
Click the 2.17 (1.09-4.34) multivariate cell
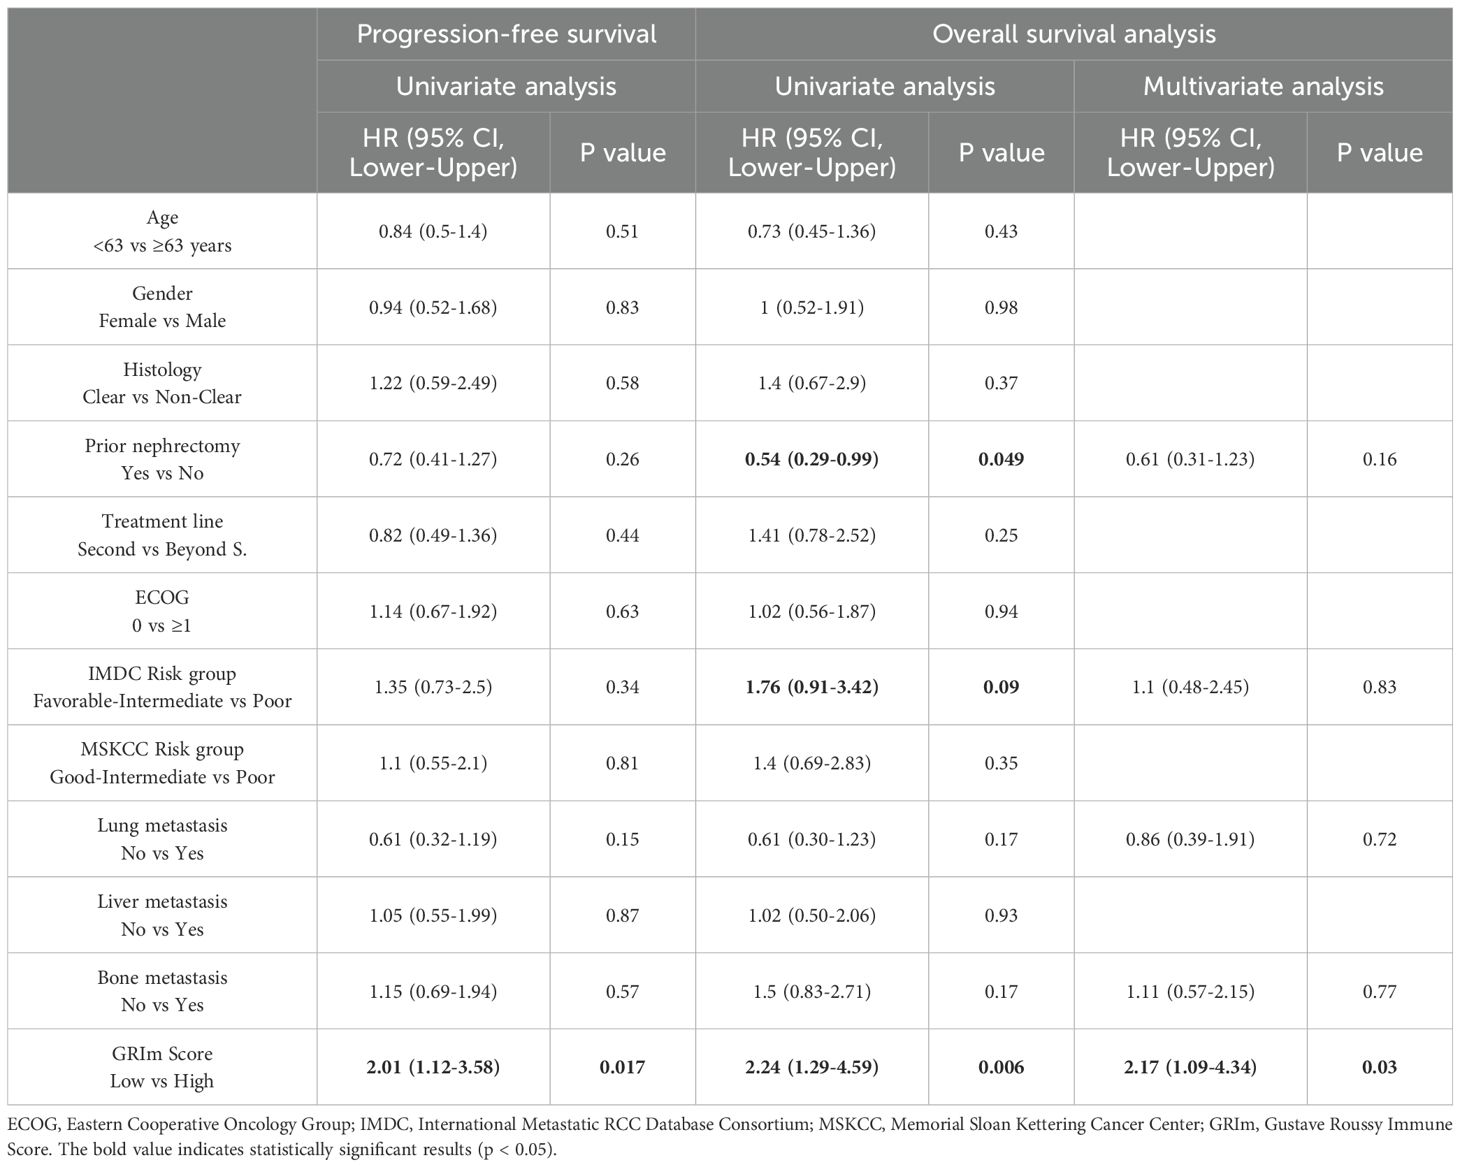point(1190,1067)
